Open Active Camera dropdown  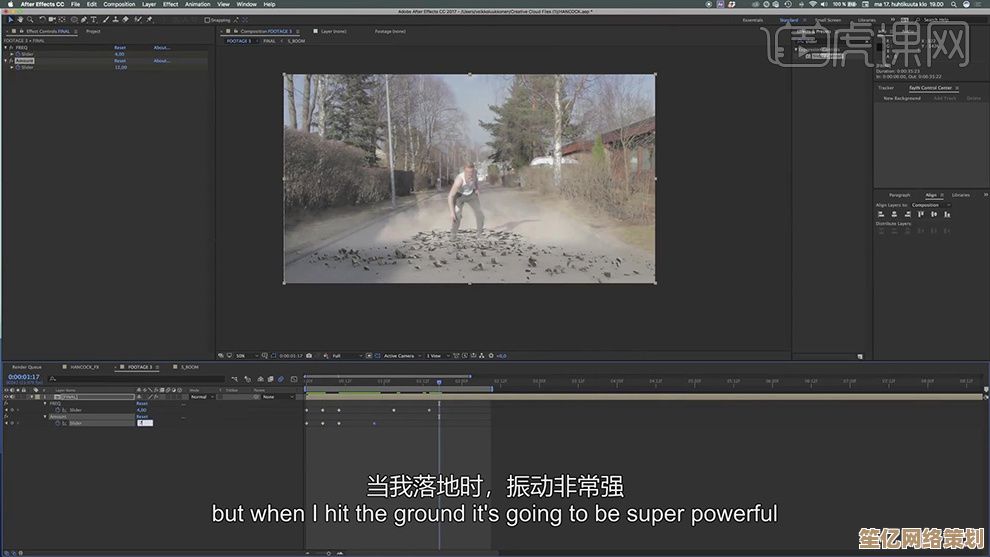point(402,356)
